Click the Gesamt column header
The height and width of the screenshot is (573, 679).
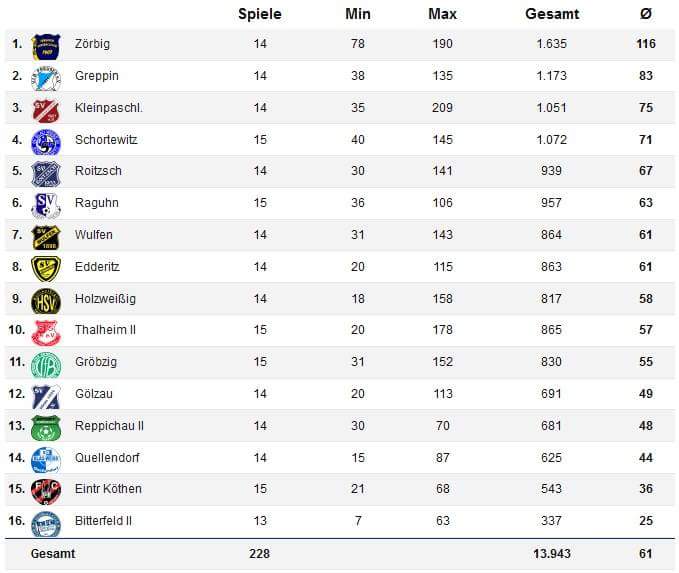click(552, 14)
